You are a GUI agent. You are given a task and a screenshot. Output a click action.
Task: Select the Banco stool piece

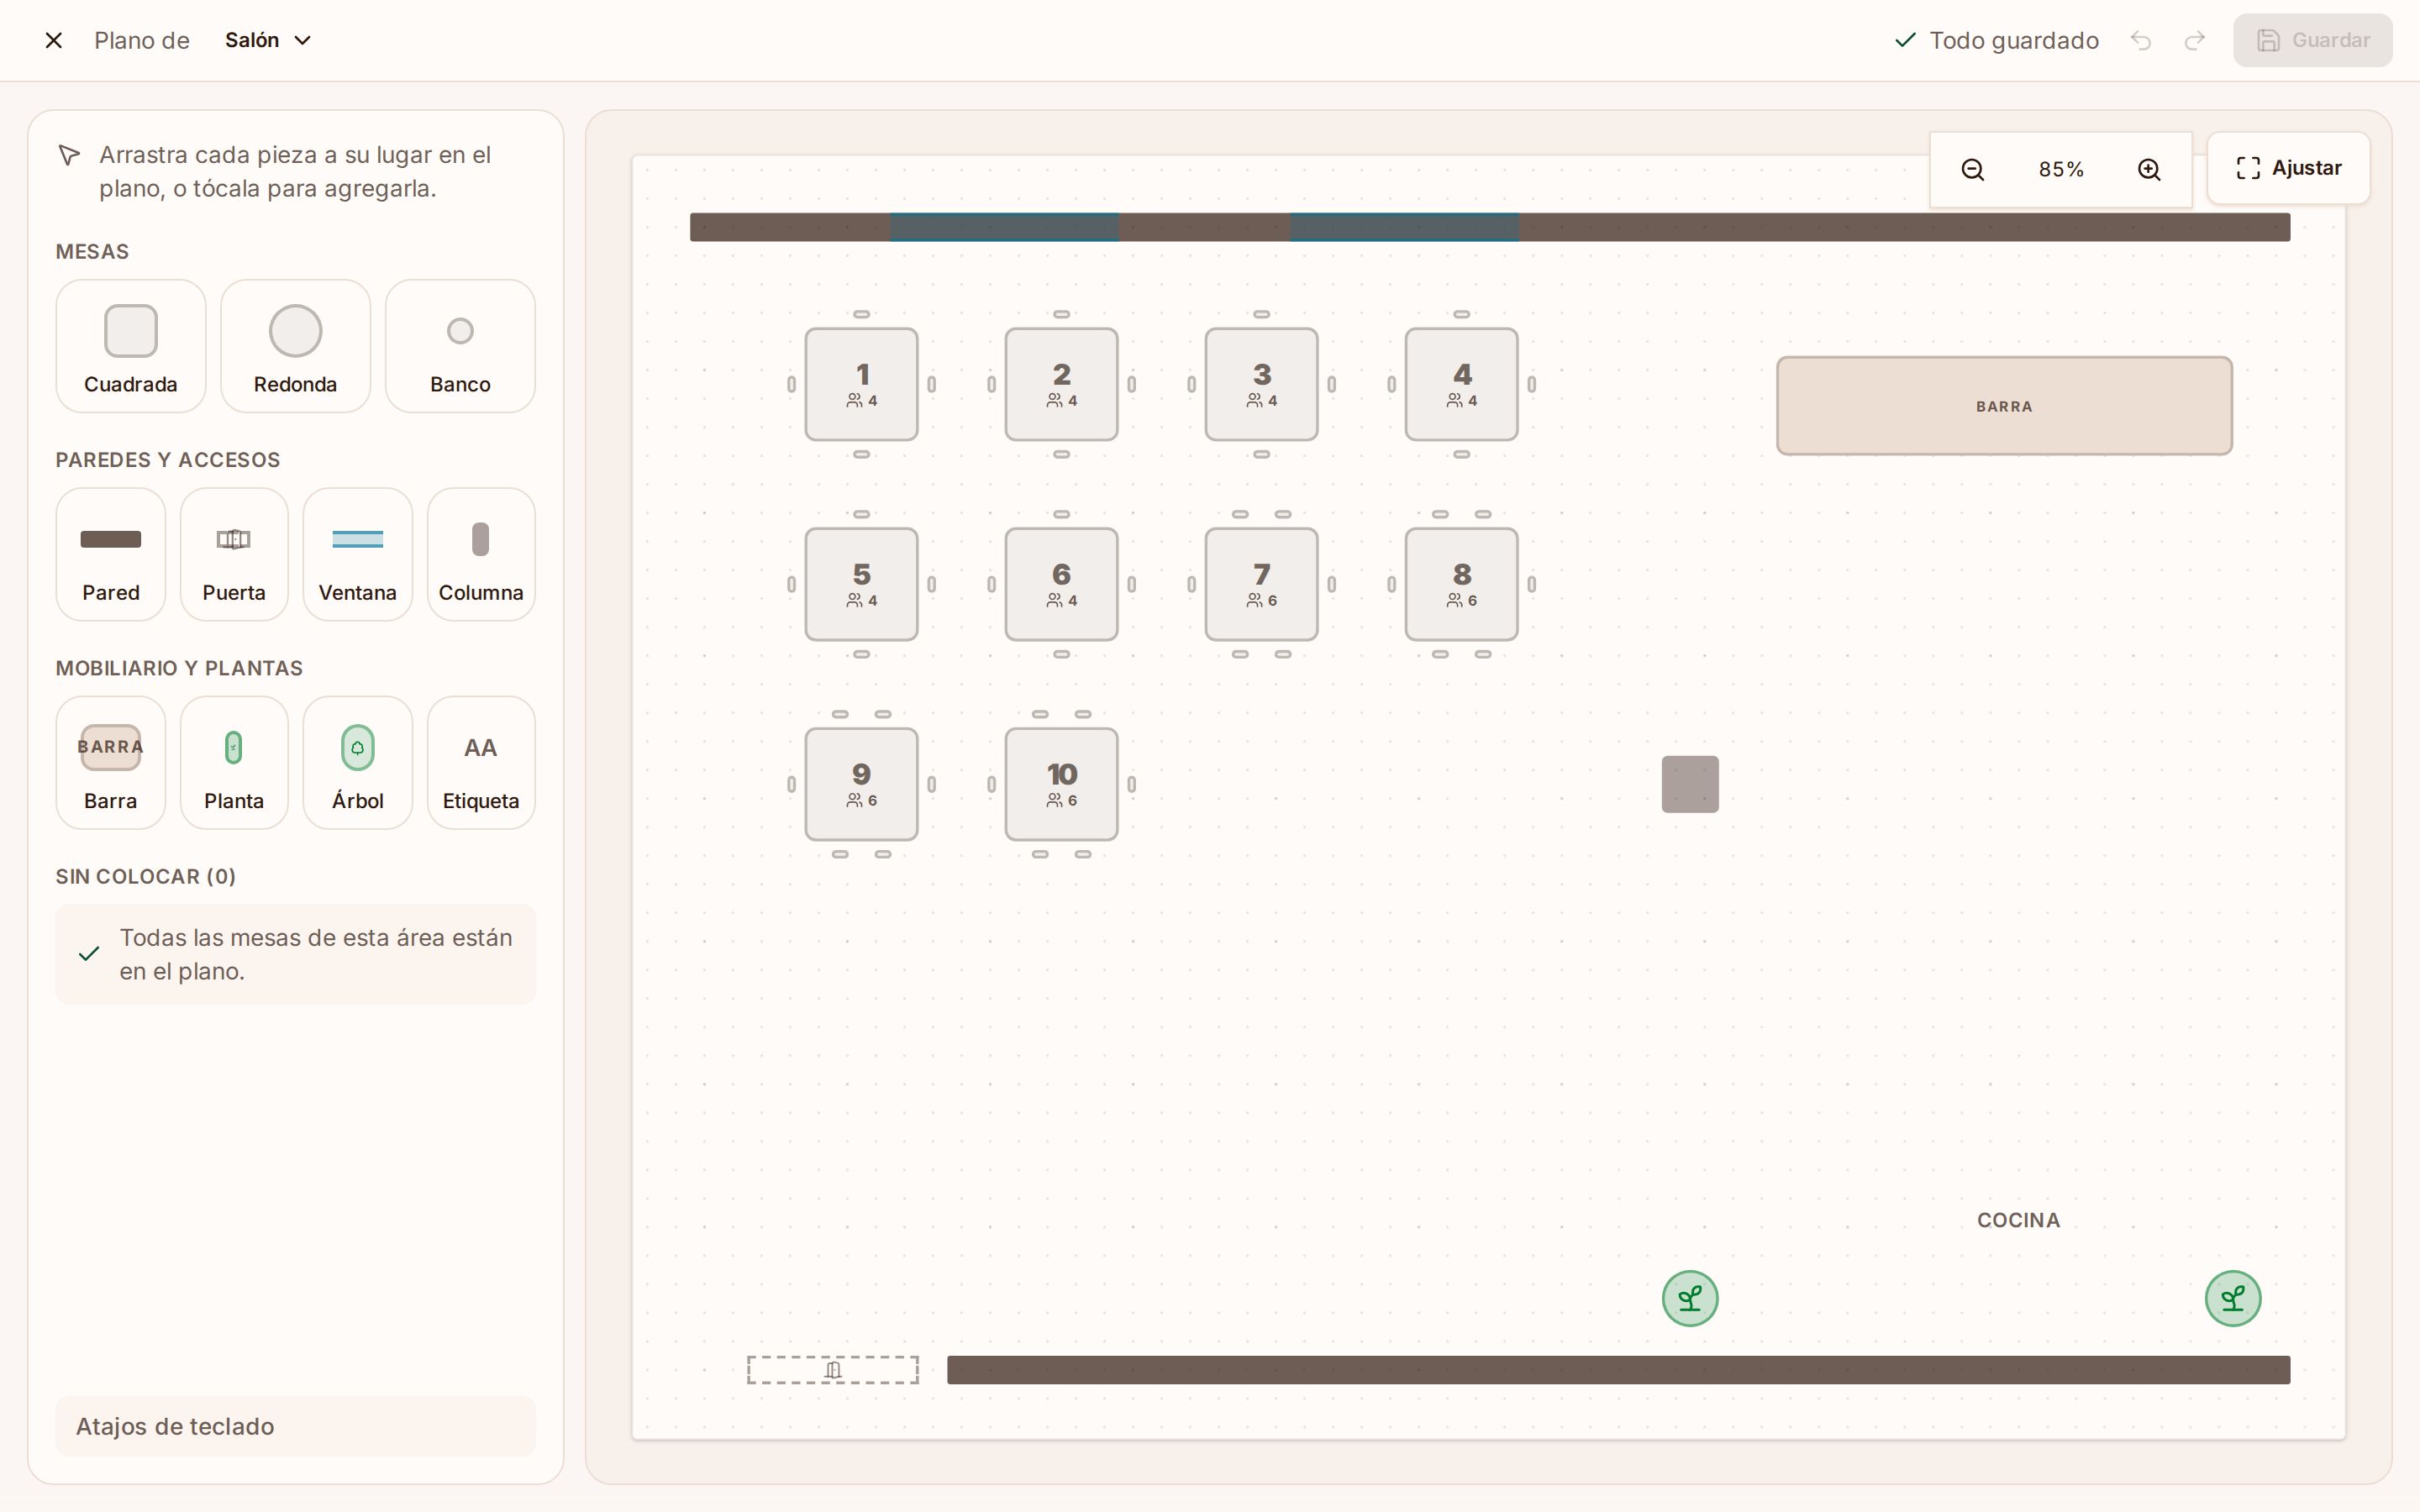click(x=460, y=346)
